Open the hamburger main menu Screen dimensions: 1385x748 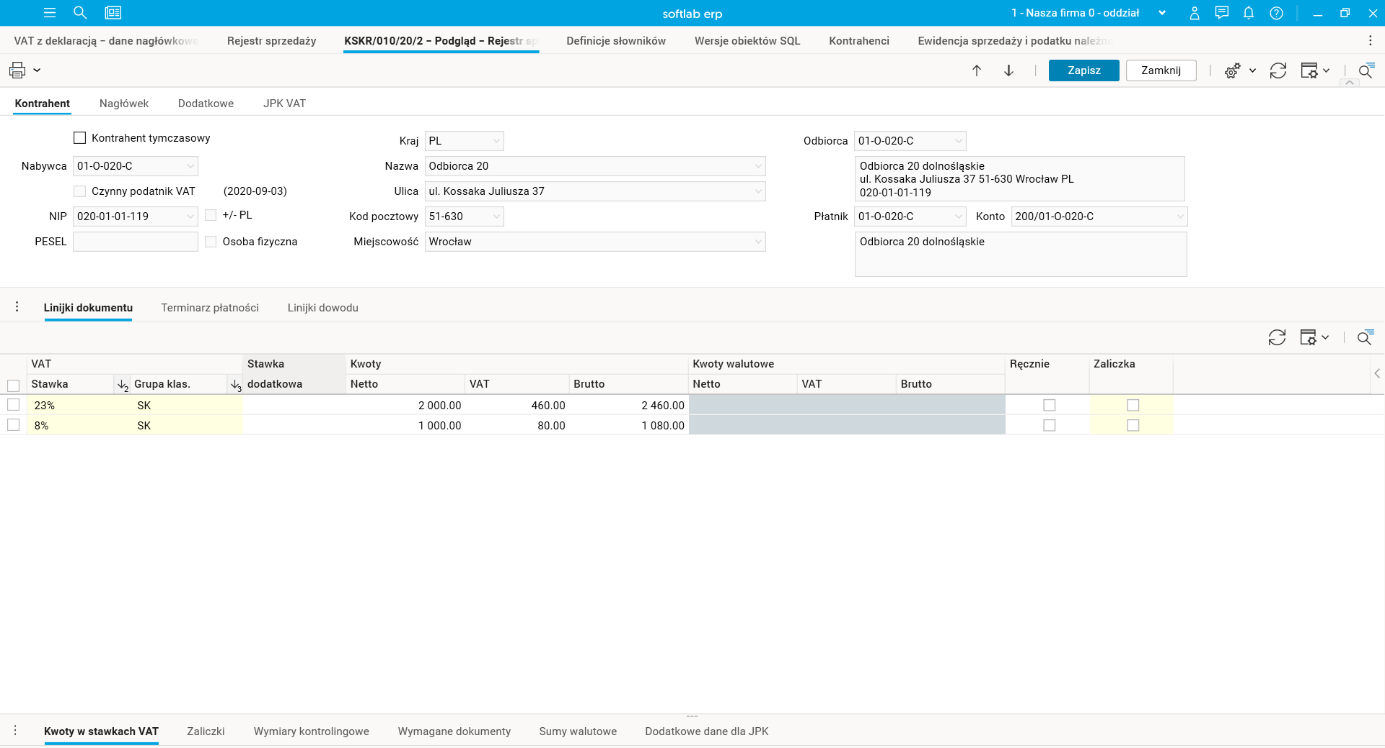point(50,13)
